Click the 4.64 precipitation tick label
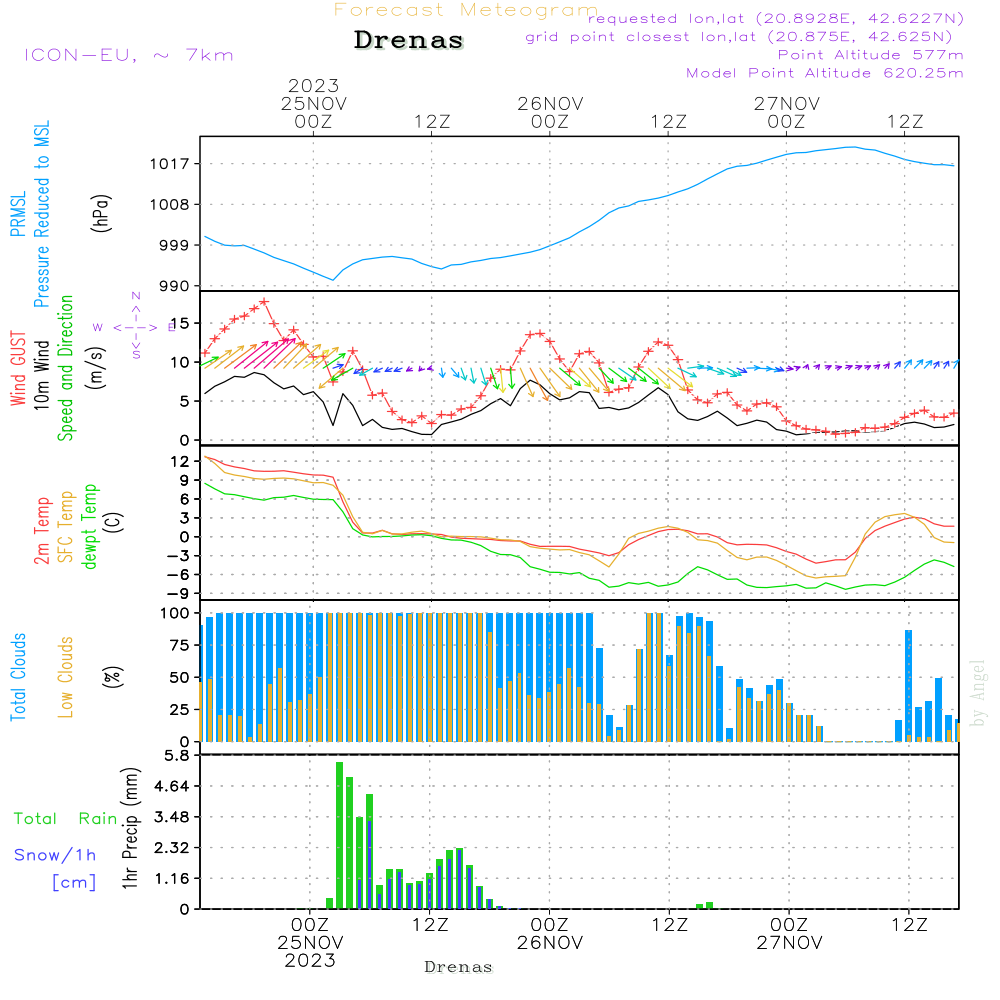The image size is (1000, 1000). tap(172, 786)
